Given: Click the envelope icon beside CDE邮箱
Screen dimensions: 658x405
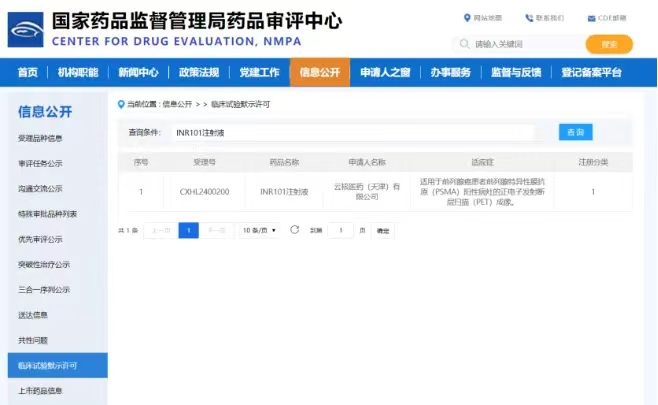Looking at the screenshot, I should [591, 18].
